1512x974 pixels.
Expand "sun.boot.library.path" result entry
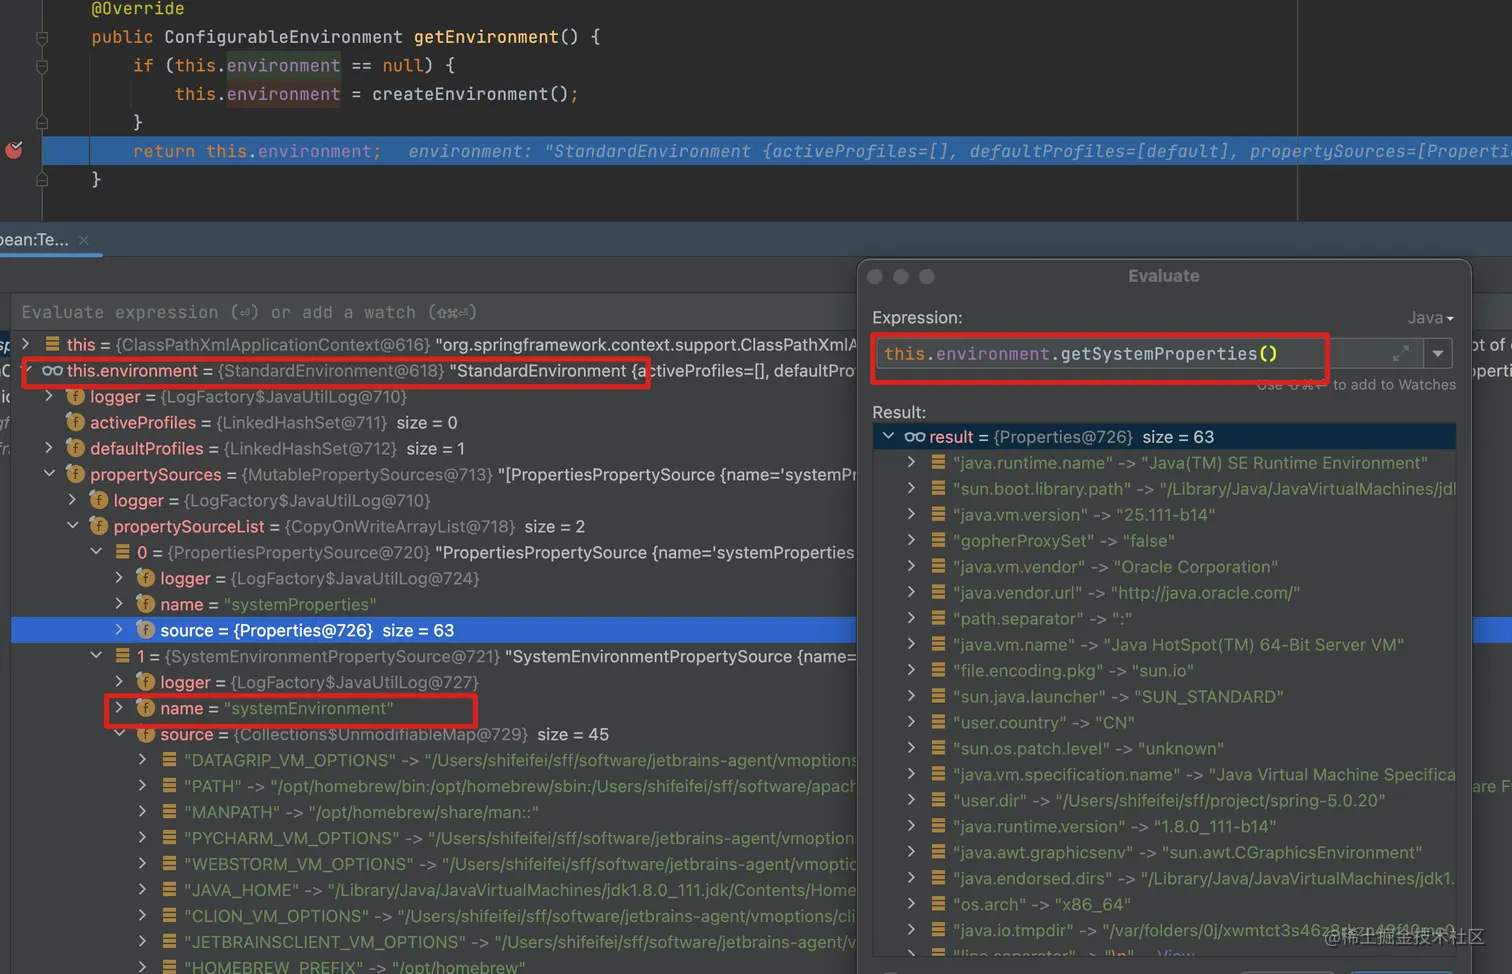pyautogui.click(x=911, y=488)
